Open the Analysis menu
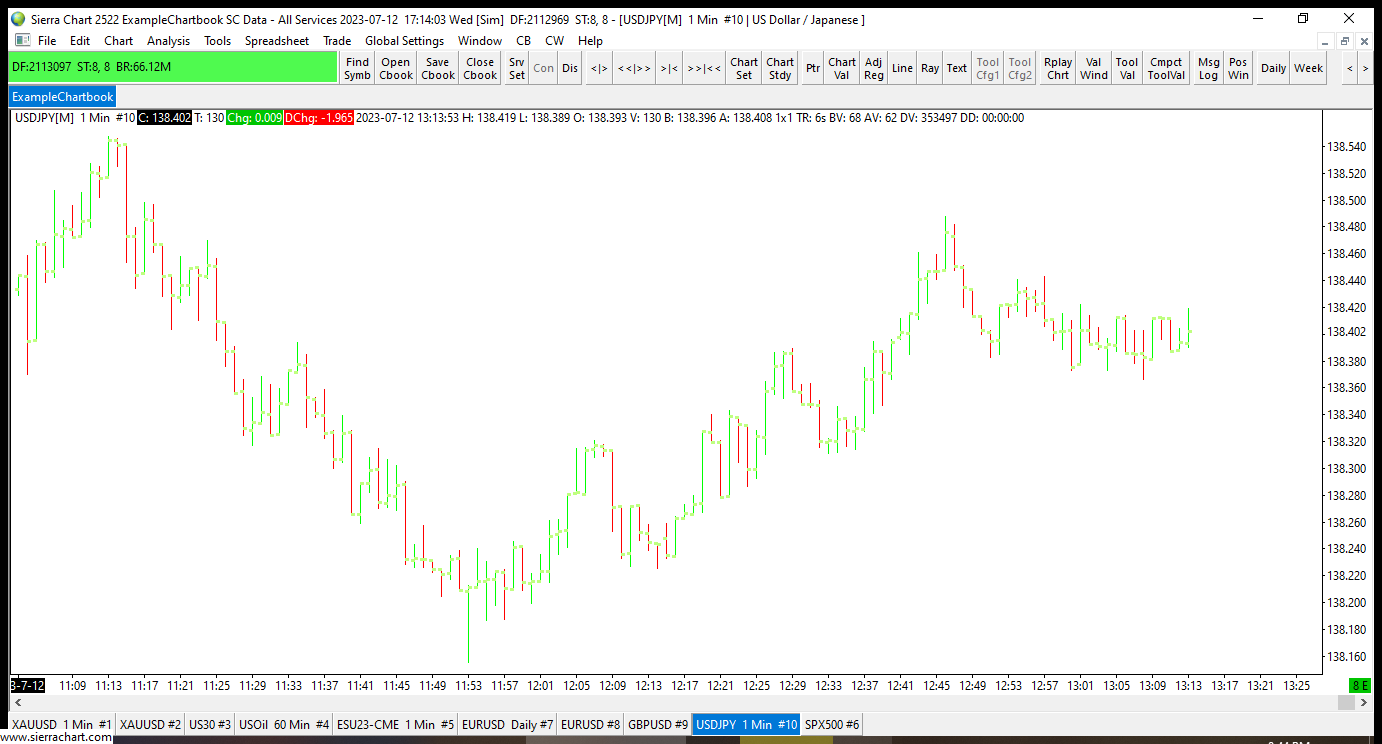Screen dimensions: 1382x744 (x=168, y=41)
